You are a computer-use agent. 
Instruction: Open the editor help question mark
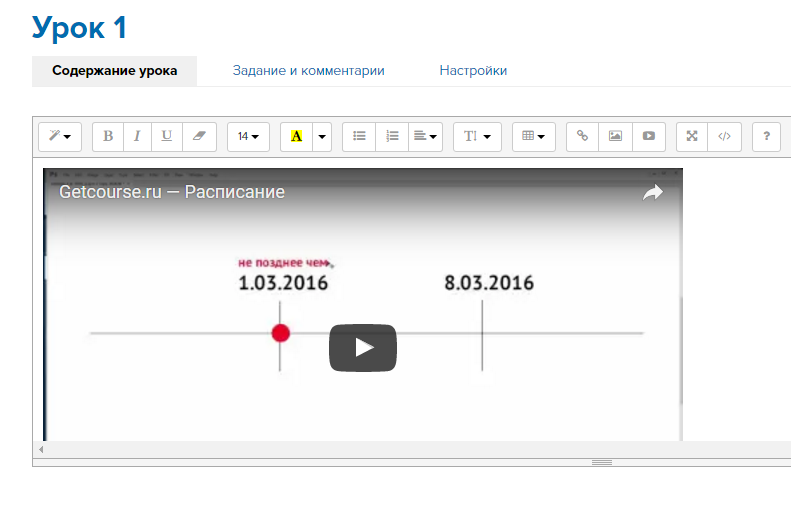[x=767, y=136]
